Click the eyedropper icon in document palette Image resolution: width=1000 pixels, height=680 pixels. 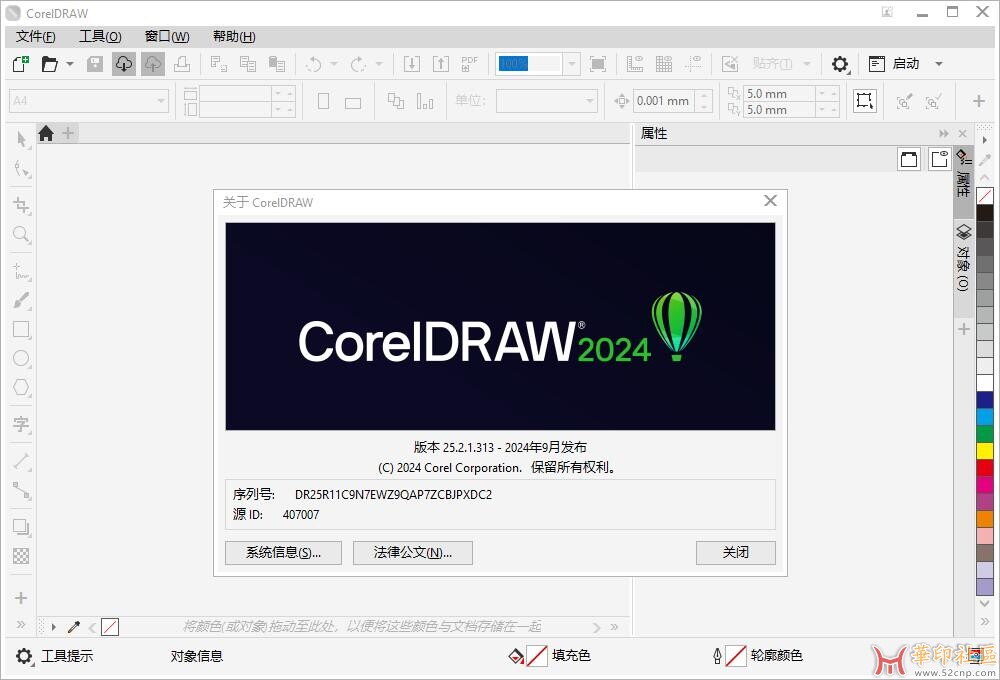coord(73,627)
